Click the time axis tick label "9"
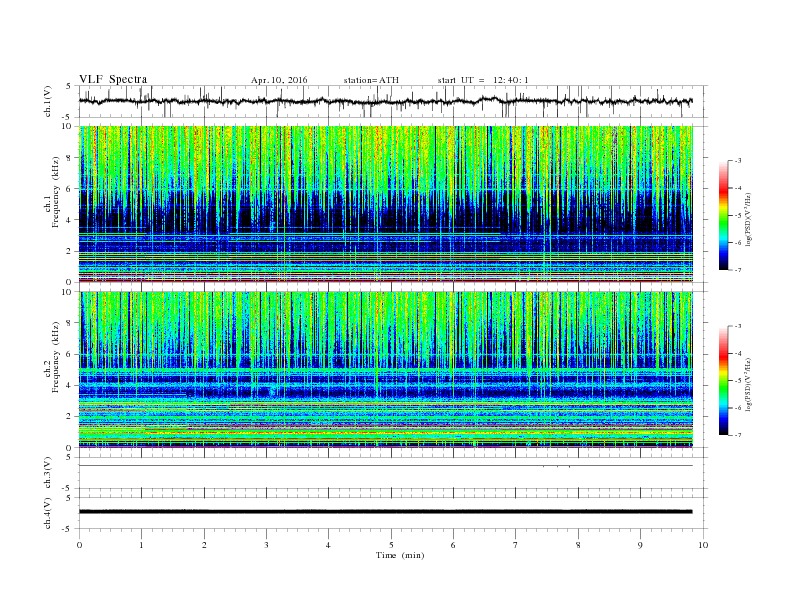Screen dimensions: 792x612 (x=640, y=545)
